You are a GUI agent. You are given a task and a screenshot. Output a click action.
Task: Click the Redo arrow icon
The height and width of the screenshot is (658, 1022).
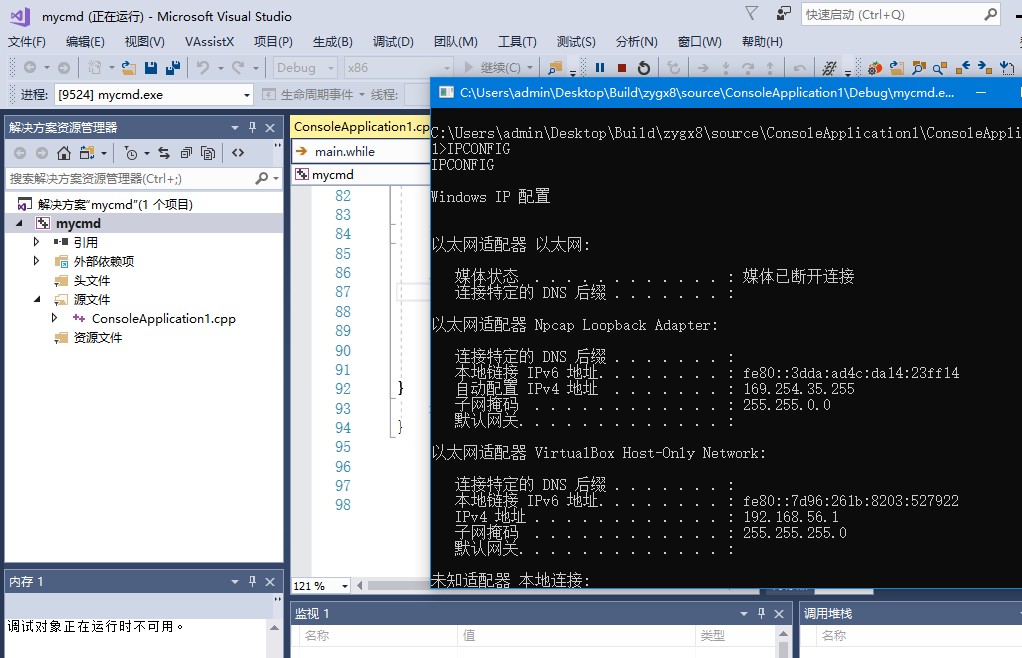(x=239, y=68)
